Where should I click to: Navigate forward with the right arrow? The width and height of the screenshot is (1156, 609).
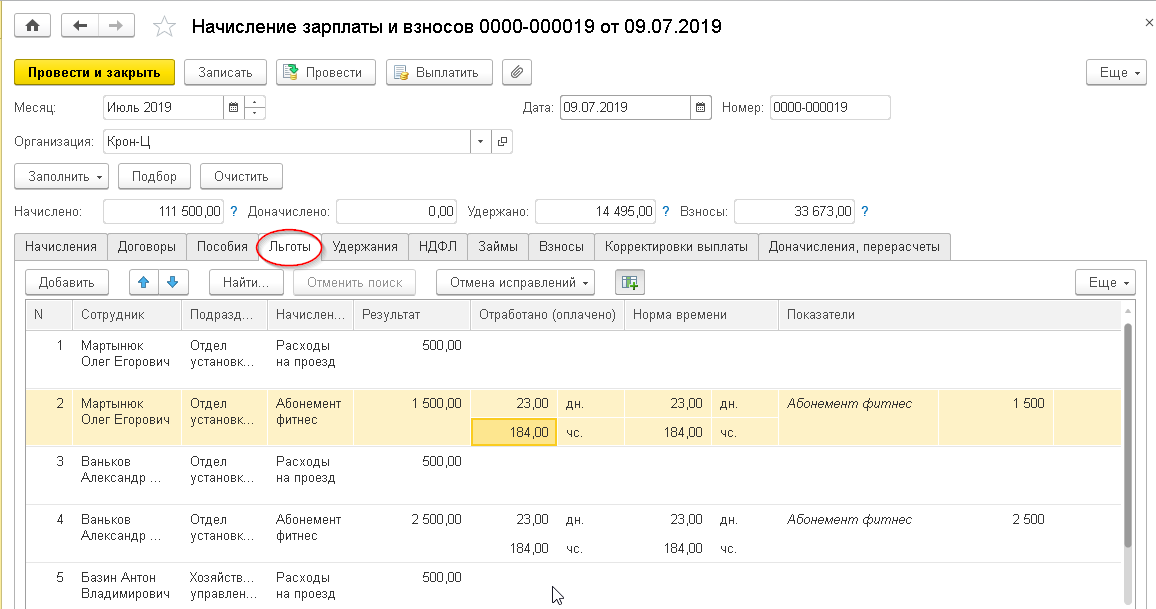click(x=116, y=26)
